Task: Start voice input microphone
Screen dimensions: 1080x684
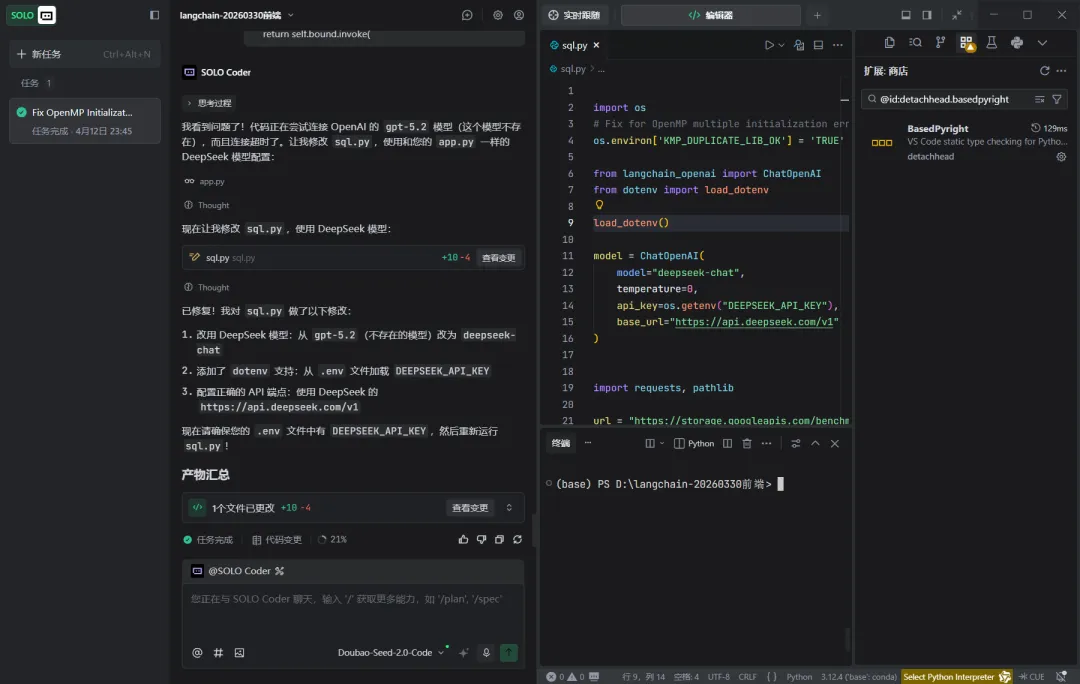Action: coord(486,652)
